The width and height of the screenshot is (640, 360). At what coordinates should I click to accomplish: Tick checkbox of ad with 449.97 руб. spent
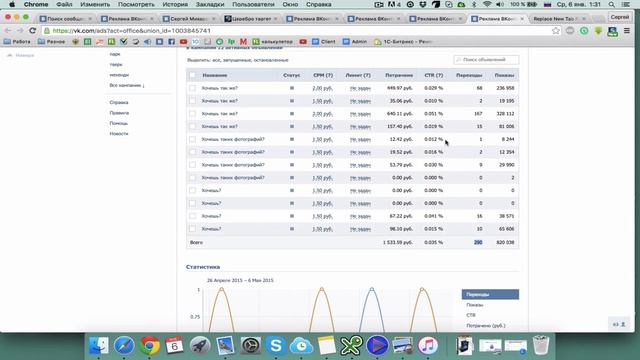pyautogui.click(x=192, y=88)
